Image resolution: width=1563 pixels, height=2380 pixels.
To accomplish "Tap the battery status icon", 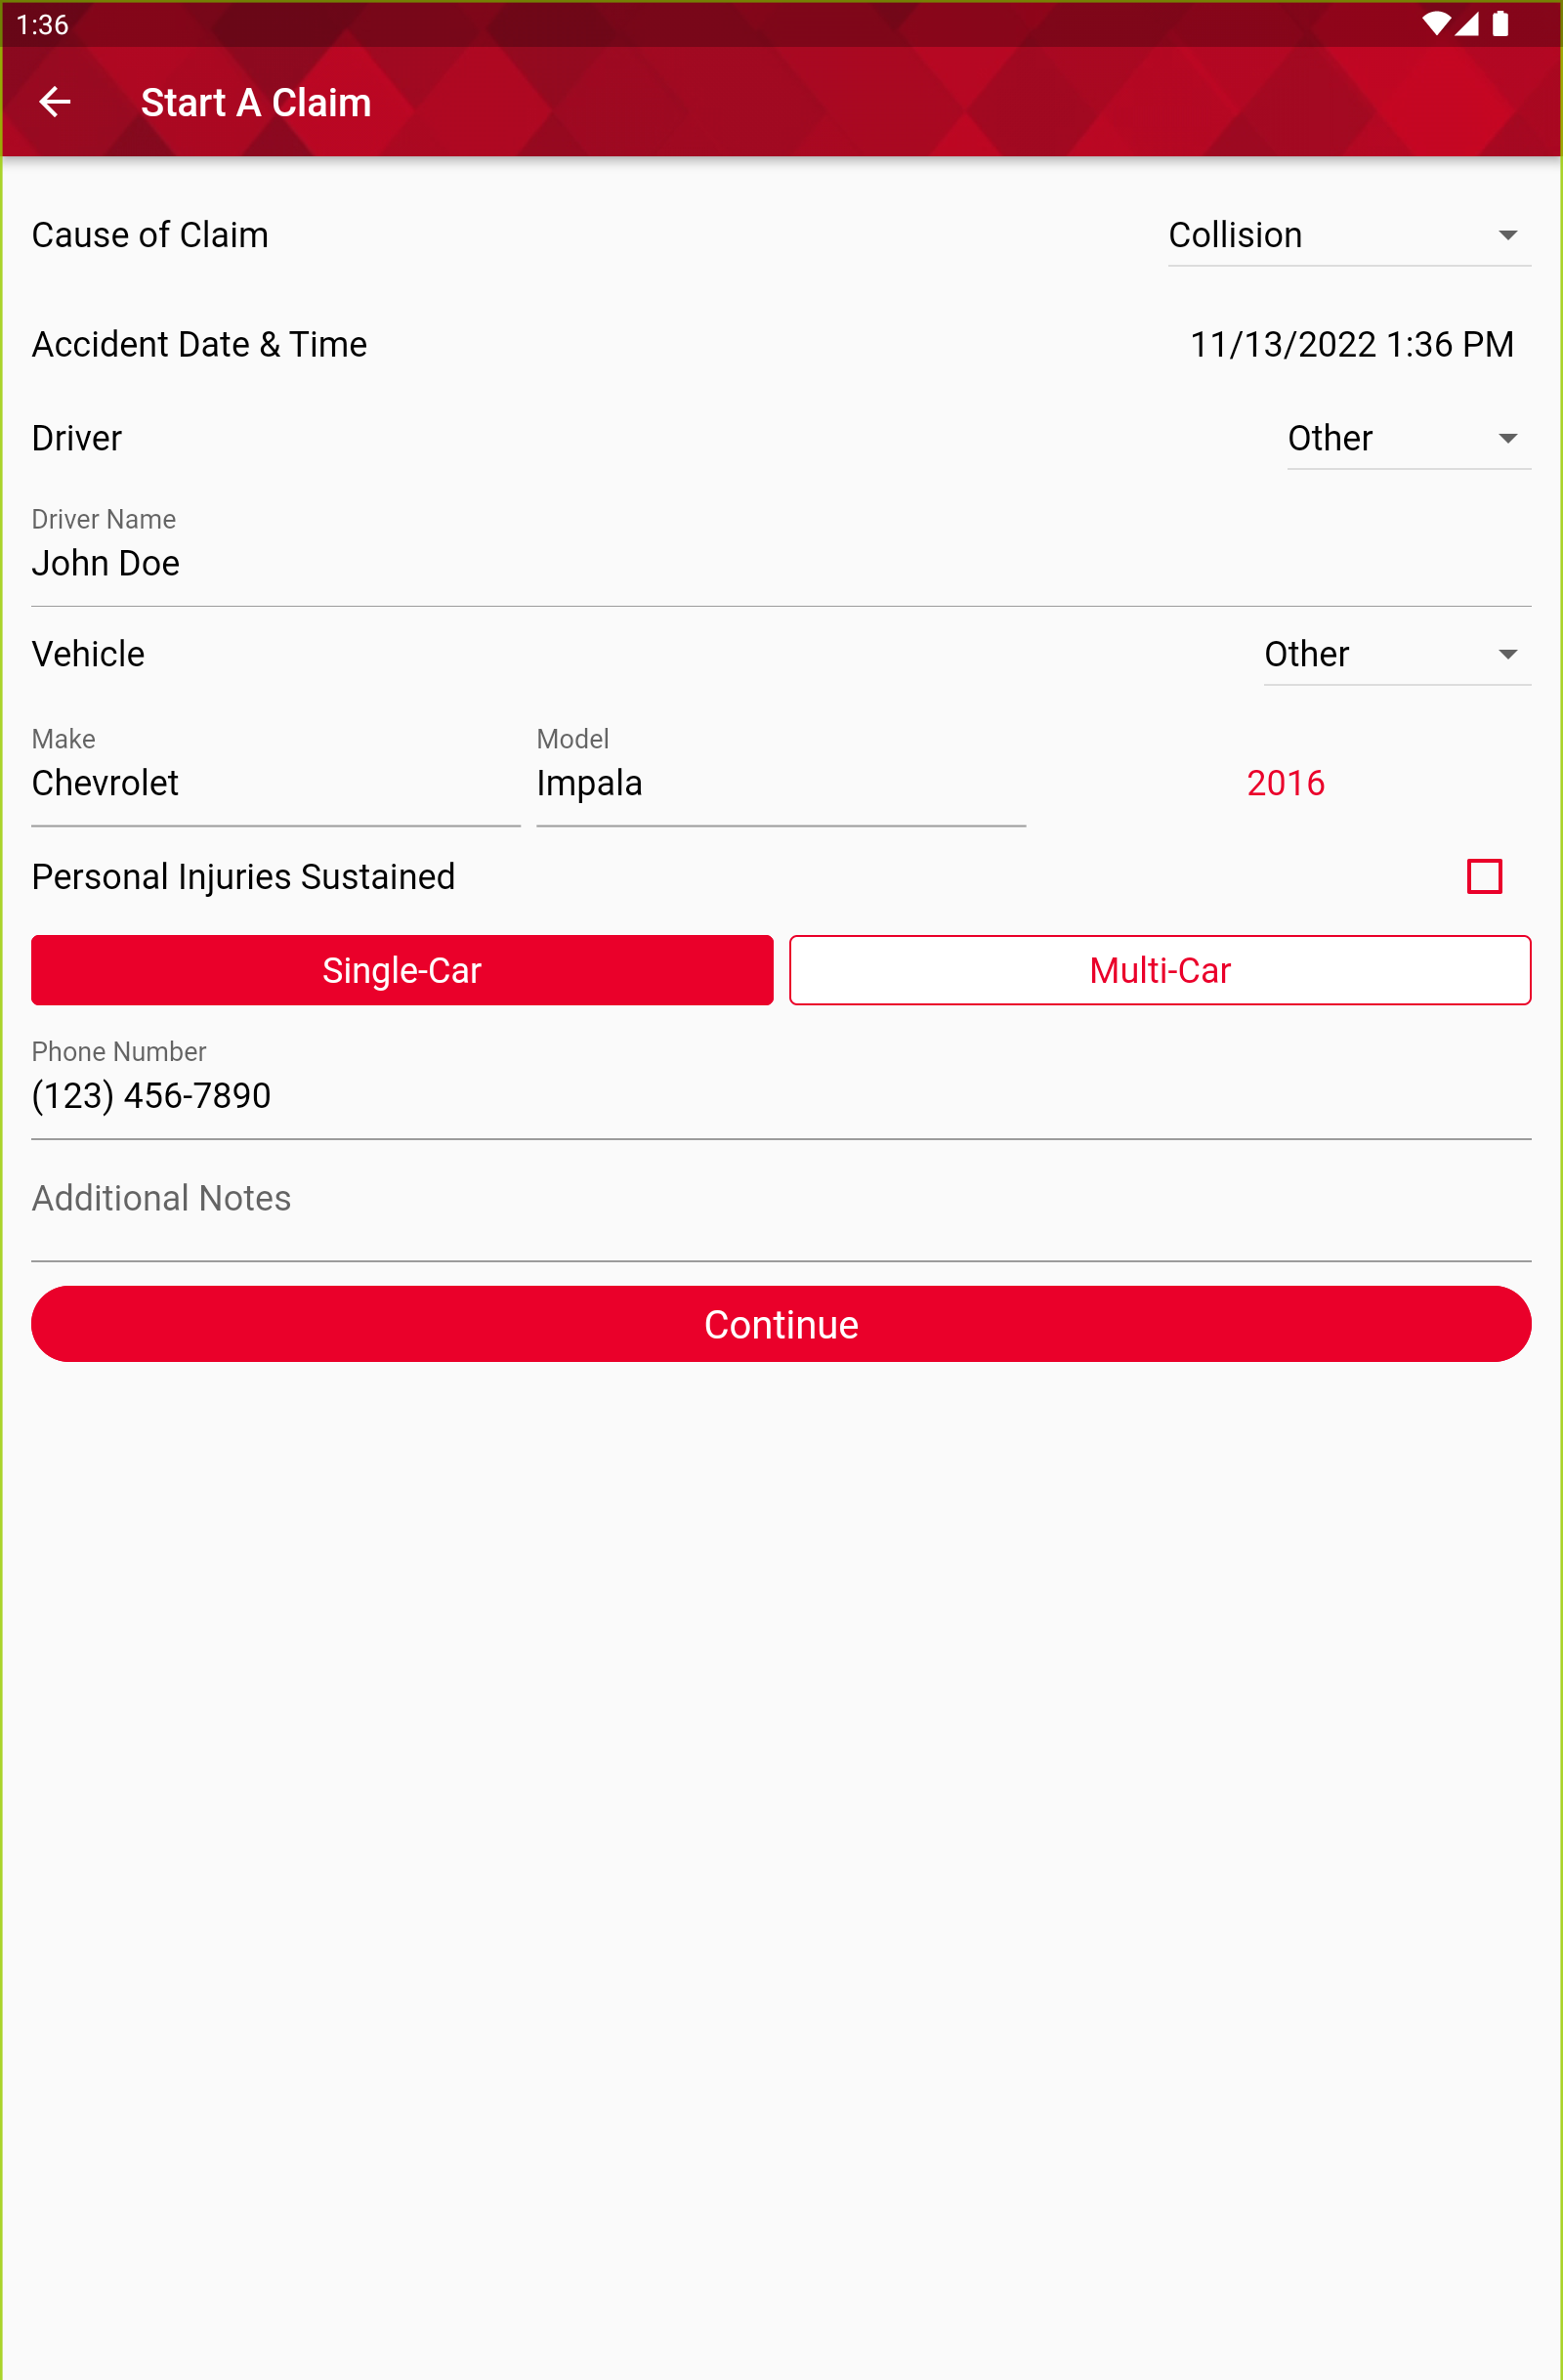I will coord(1500,24).
